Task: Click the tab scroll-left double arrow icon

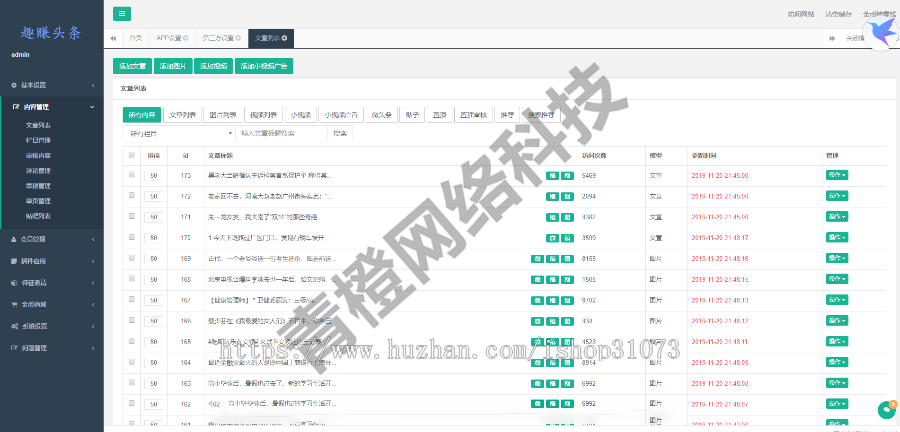Action: point(112,38)
